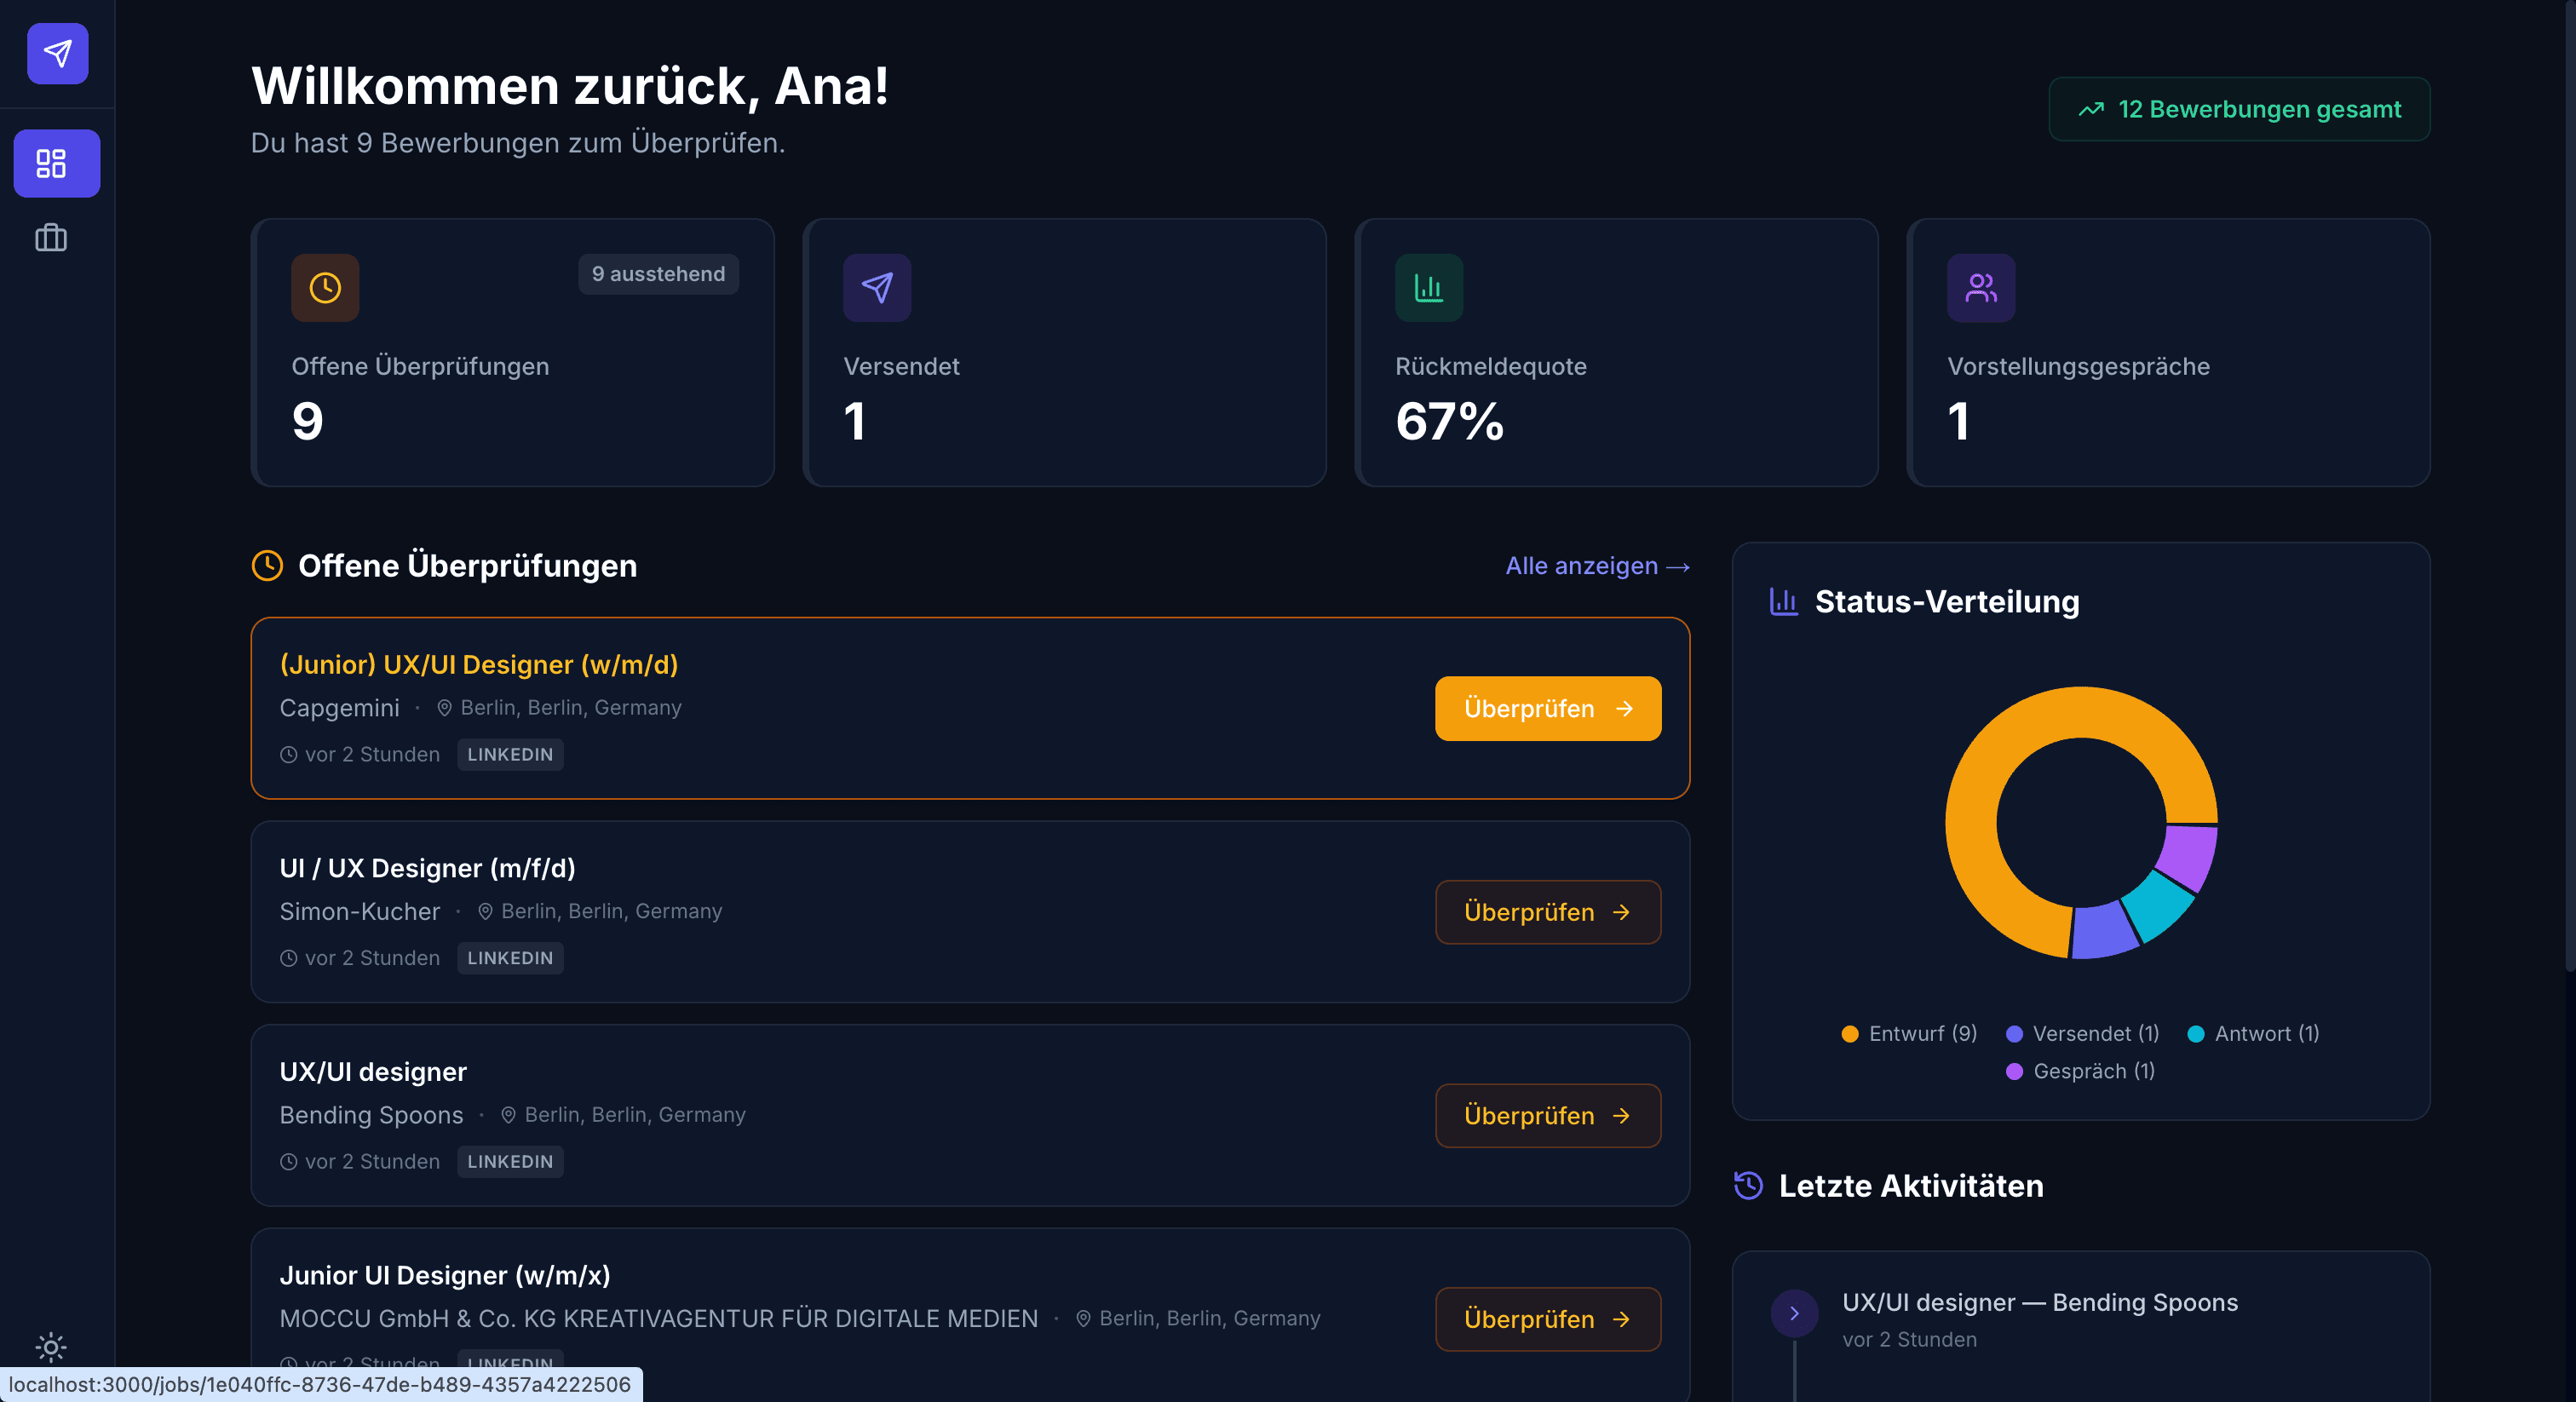Expand the UX/UI designer Bending Spoons activity chevron

point(1794,1313)
